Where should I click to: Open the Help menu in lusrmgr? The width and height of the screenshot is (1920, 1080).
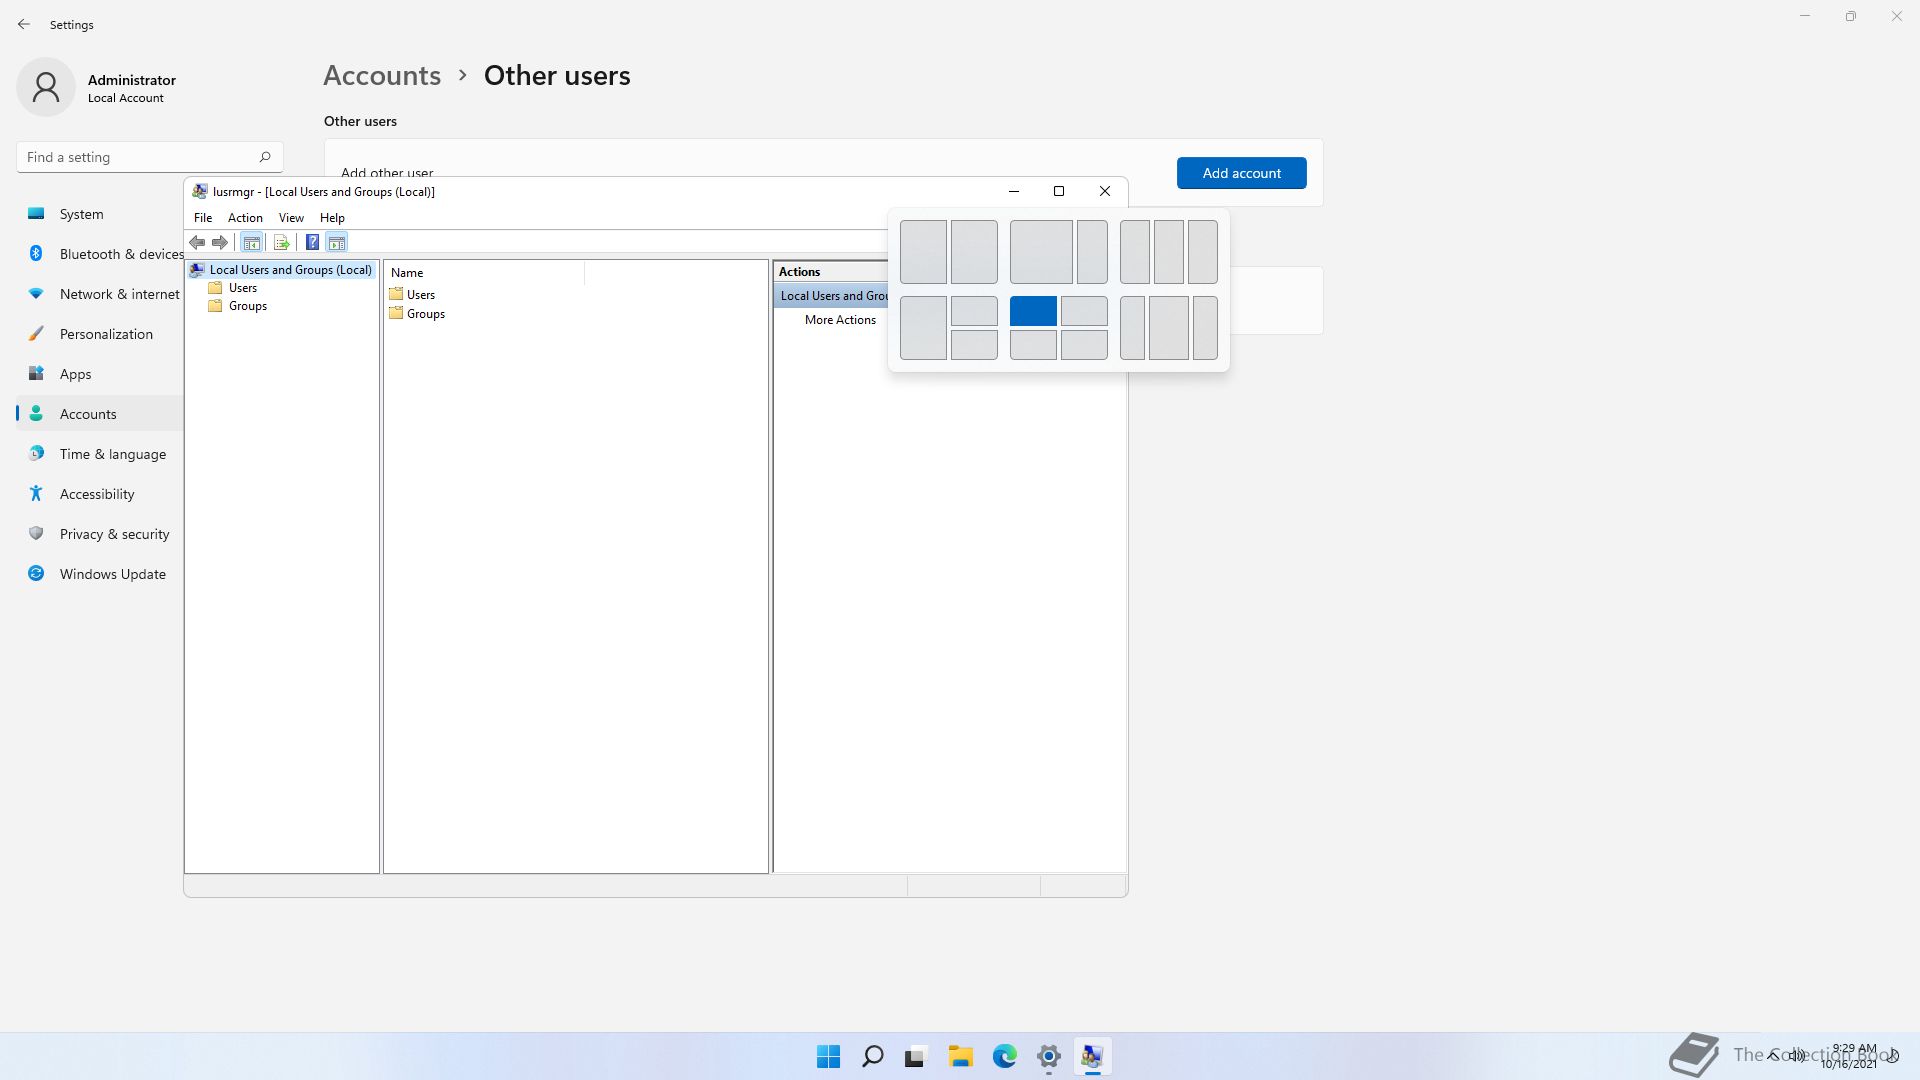(x=332, y=217)
